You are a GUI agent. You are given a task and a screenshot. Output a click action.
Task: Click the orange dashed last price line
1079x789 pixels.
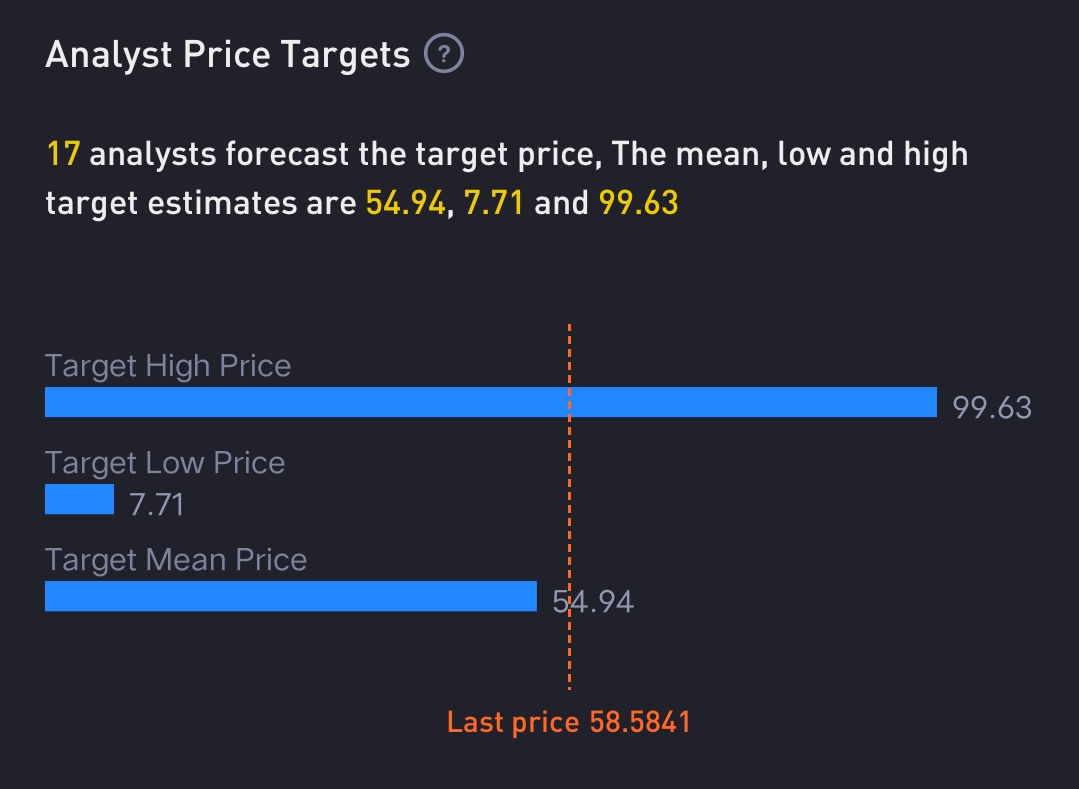(x=569, y=660)
